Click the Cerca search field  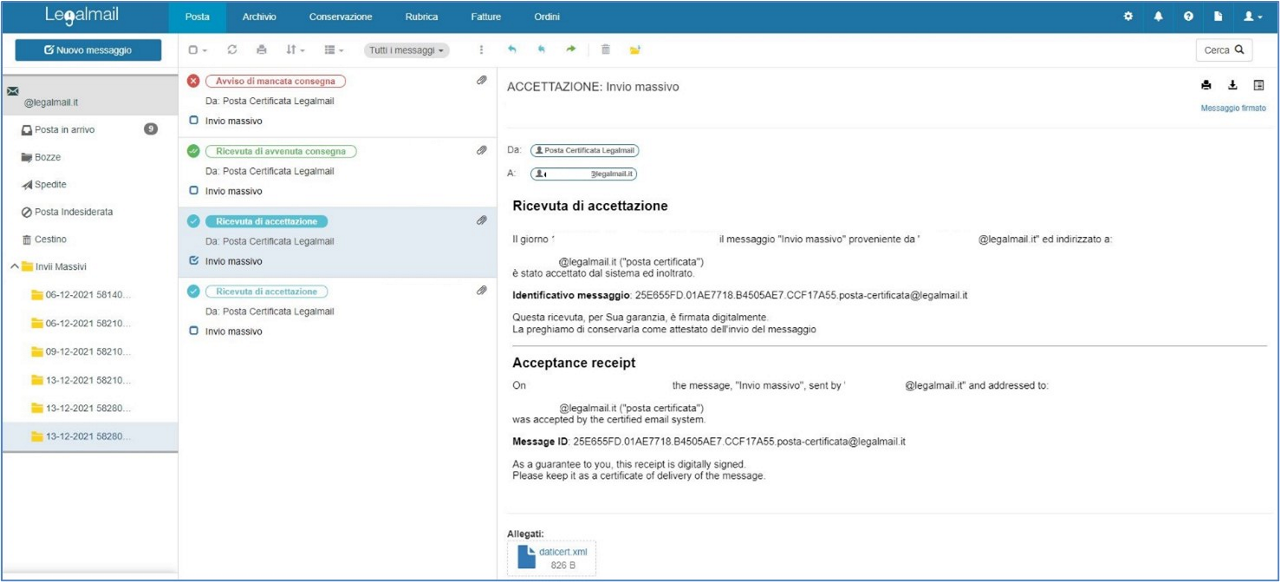tap(1224, 50)
